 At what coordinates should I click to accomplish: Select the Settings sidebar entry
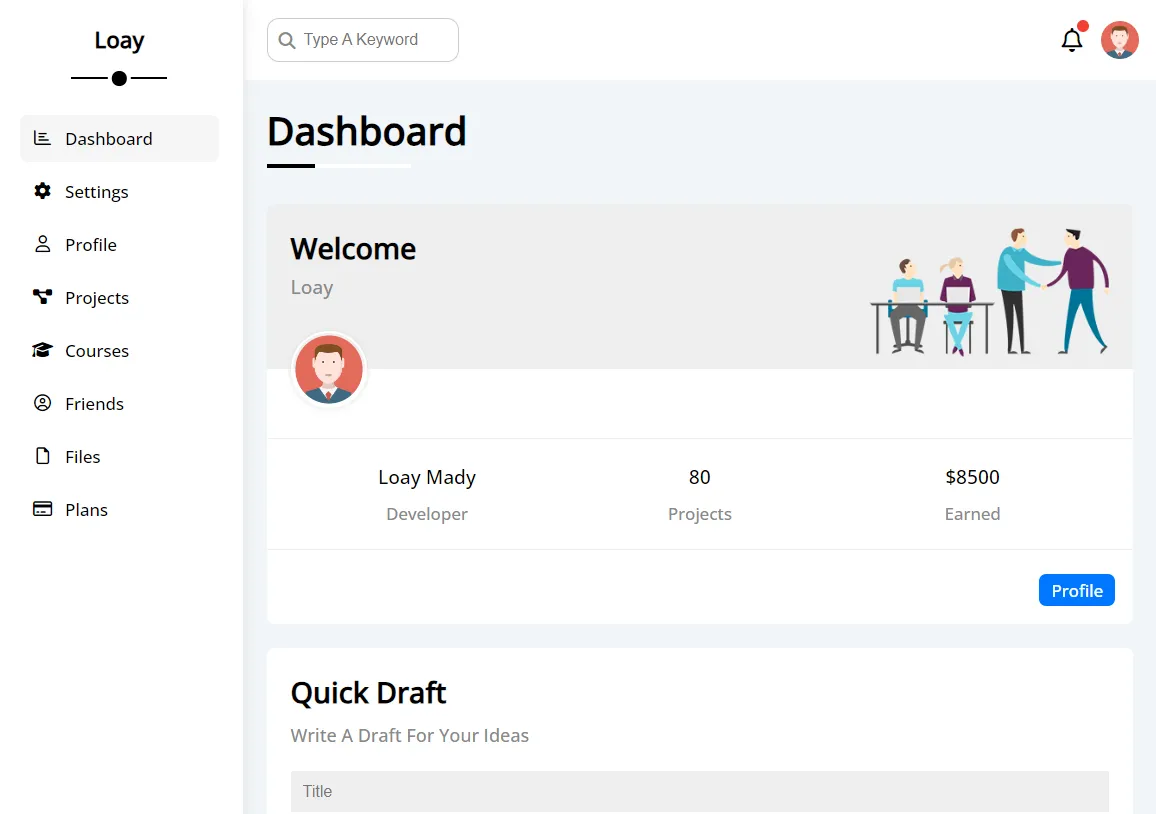[x=97, y=191]
